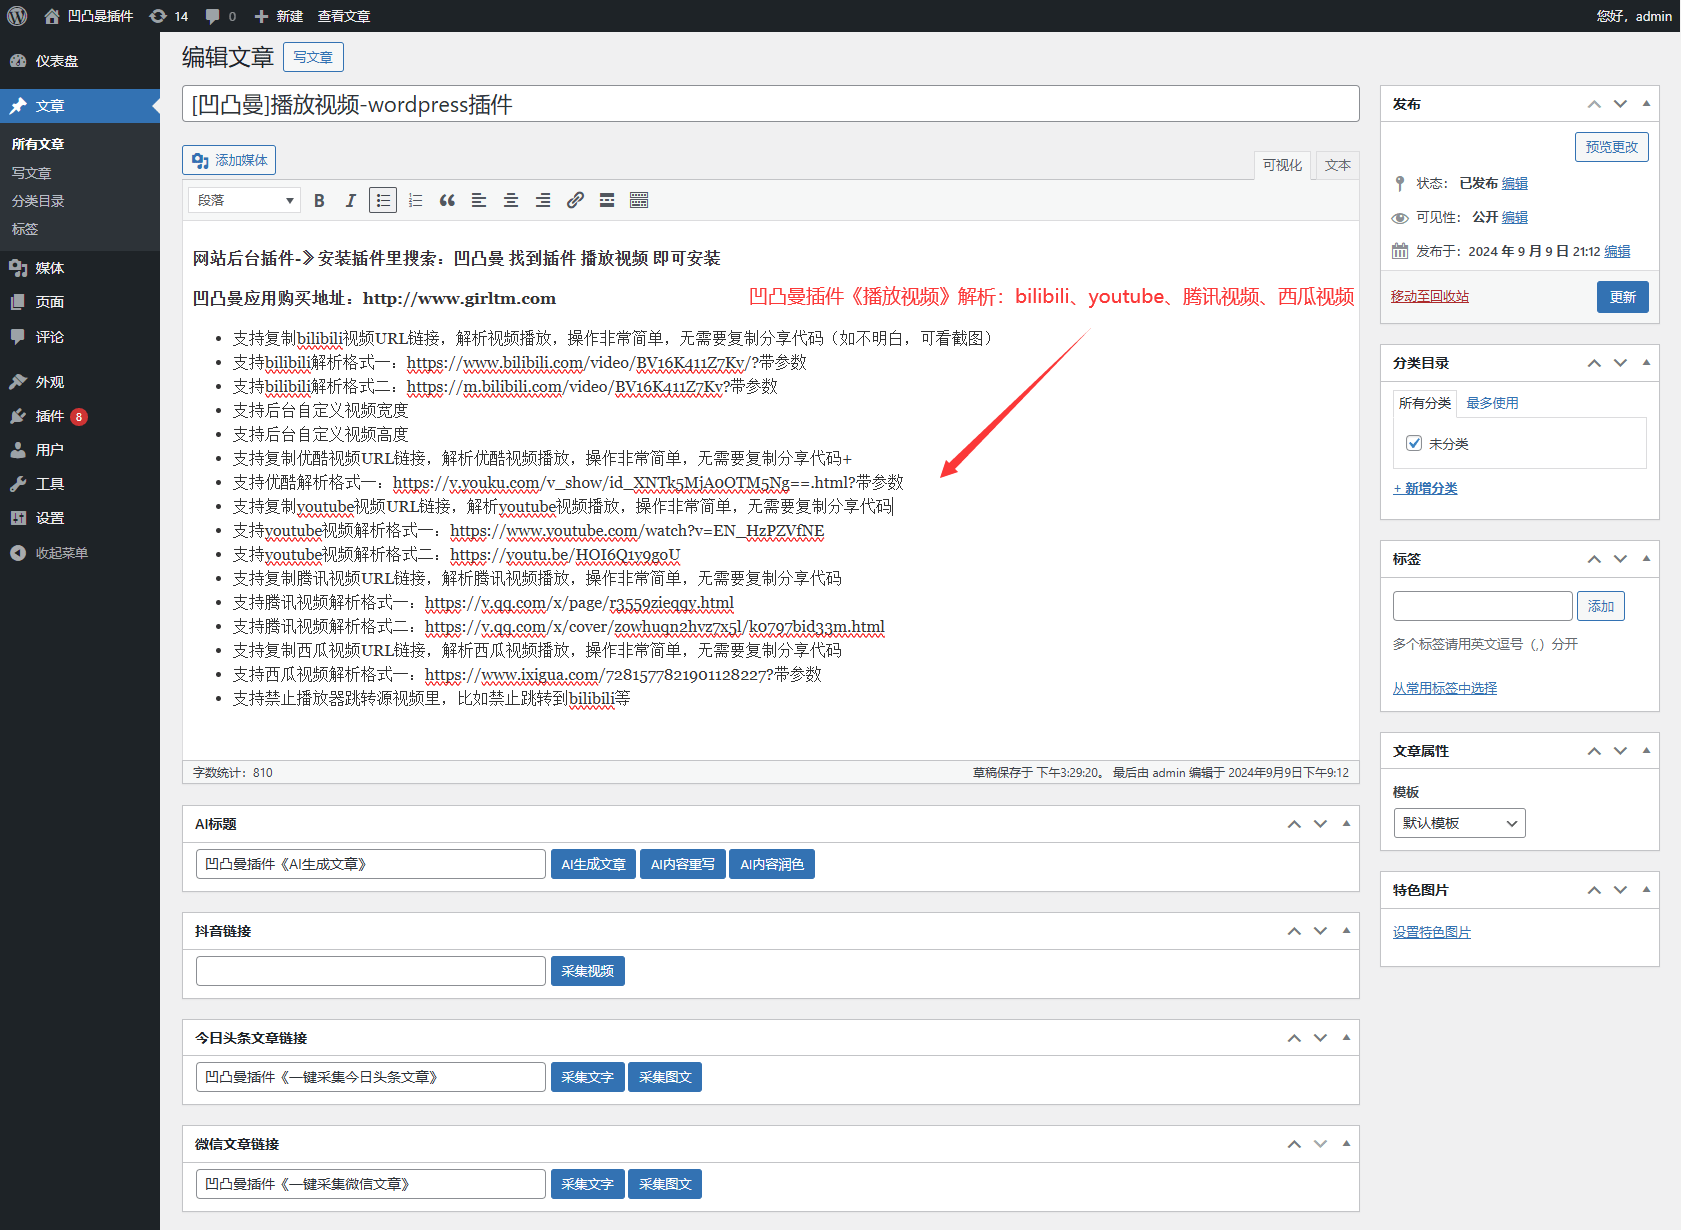The image size is (1681, 1230).
Task: Open the Plugins (插件) menu
Action: click(x=80, y=416)
